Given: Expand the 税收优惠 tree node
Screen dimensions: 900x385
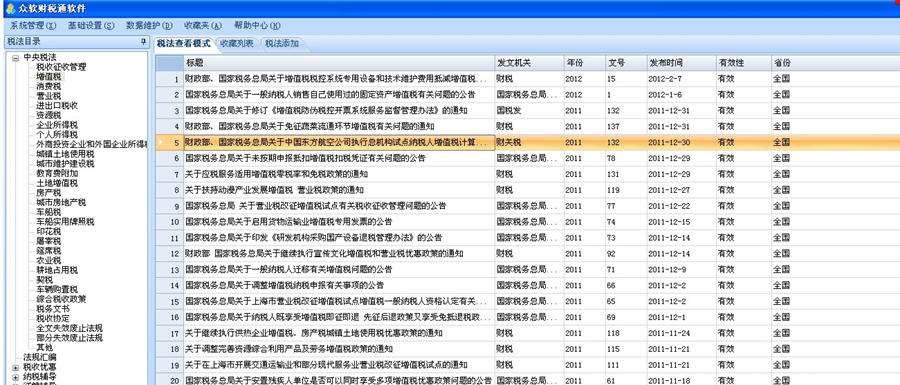Looking at the screenshot, I should coord(15,367).
